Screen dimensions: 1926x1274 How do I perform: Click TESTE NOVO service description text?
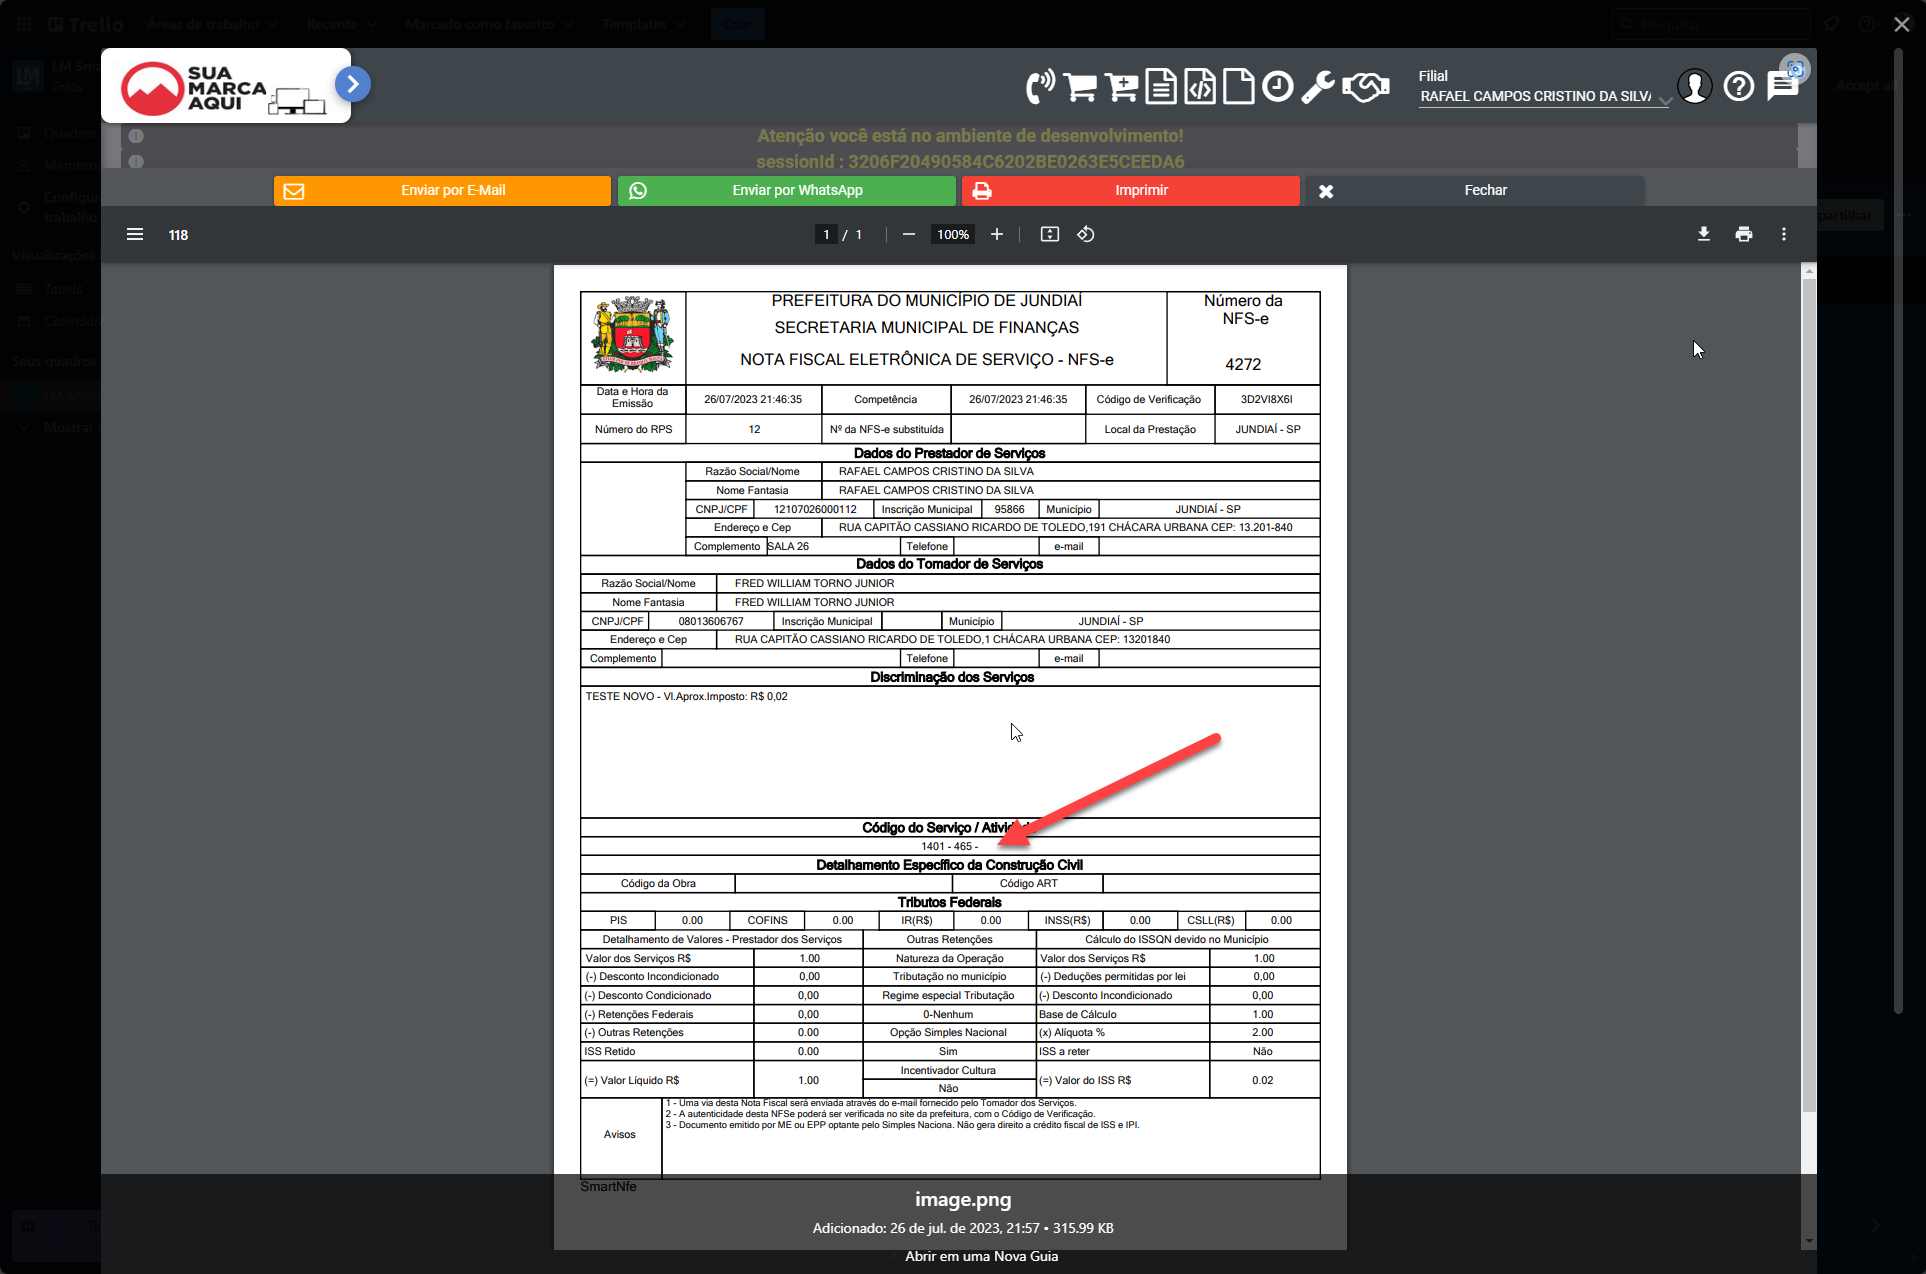coord(686,696)
